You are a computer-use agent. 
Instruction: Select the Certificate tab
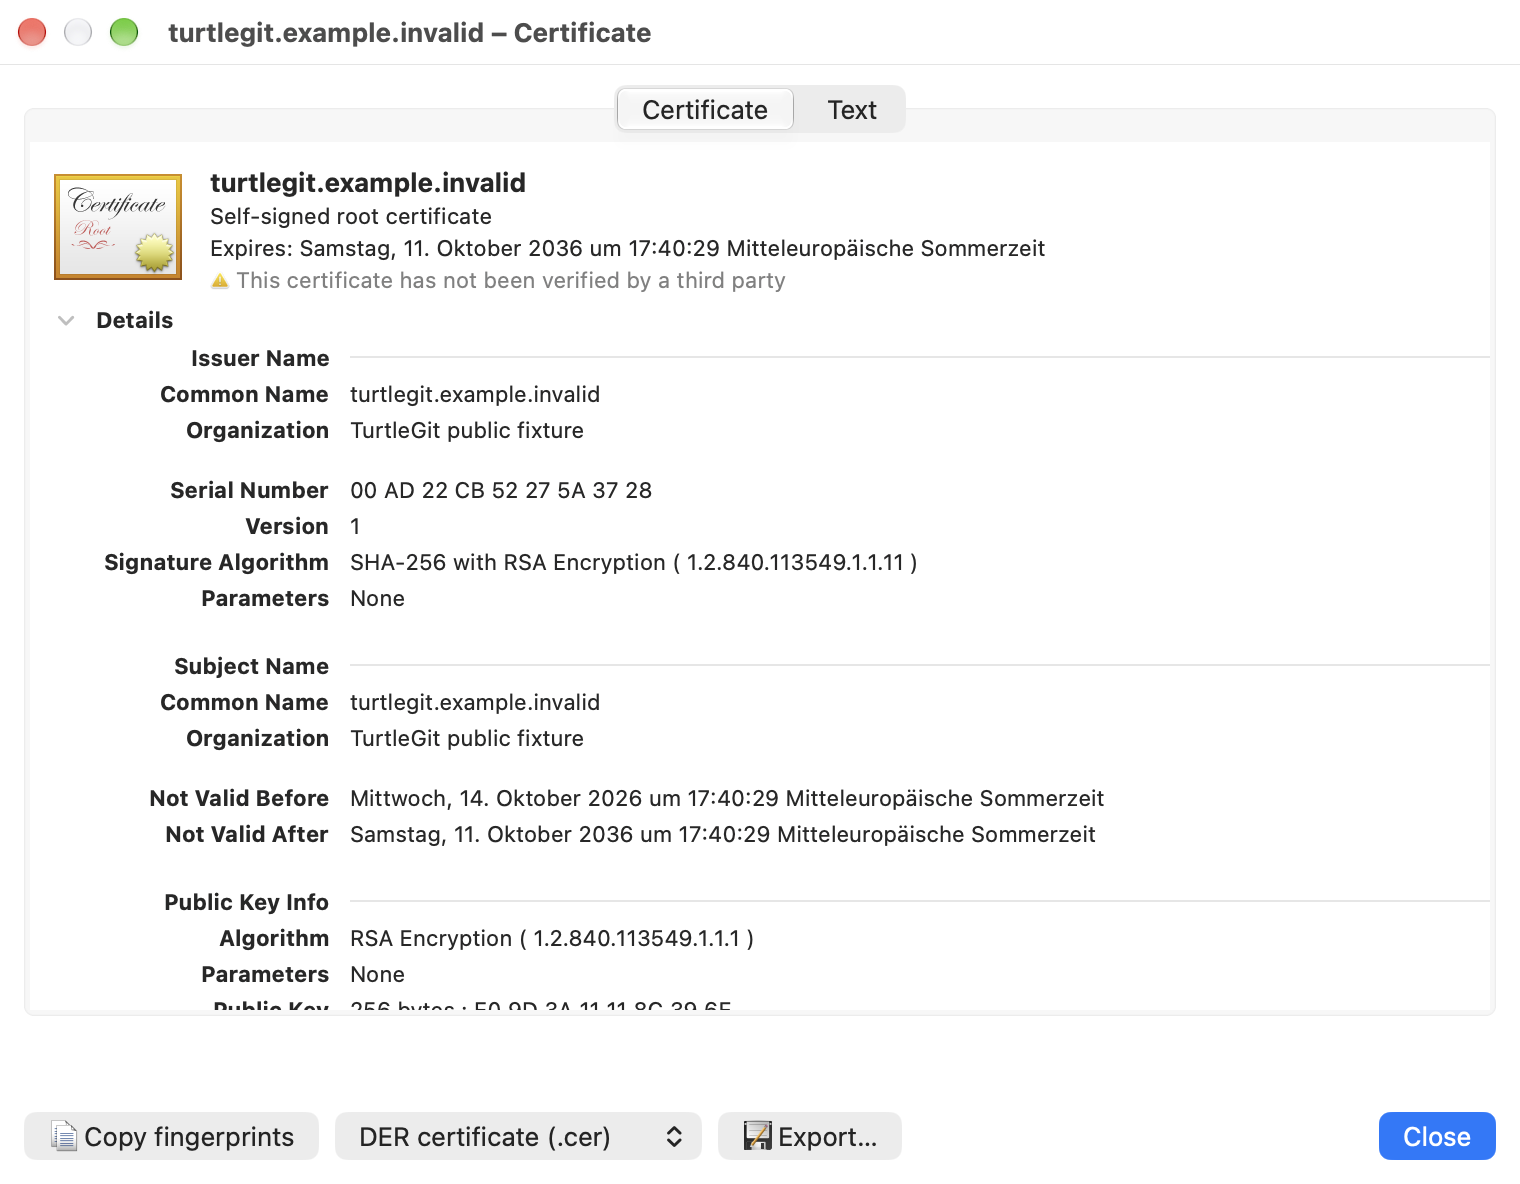coord(705,110)
